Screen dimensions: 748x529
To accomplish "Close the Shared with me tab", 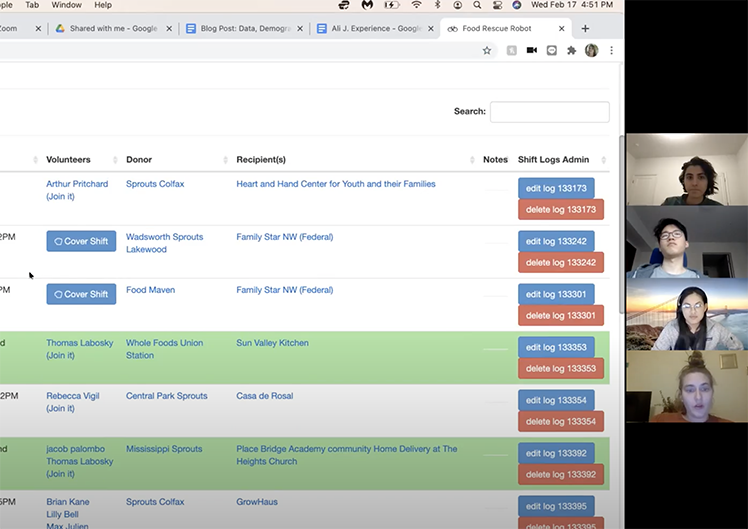I will pyautogui.click(x=169, y=29).
